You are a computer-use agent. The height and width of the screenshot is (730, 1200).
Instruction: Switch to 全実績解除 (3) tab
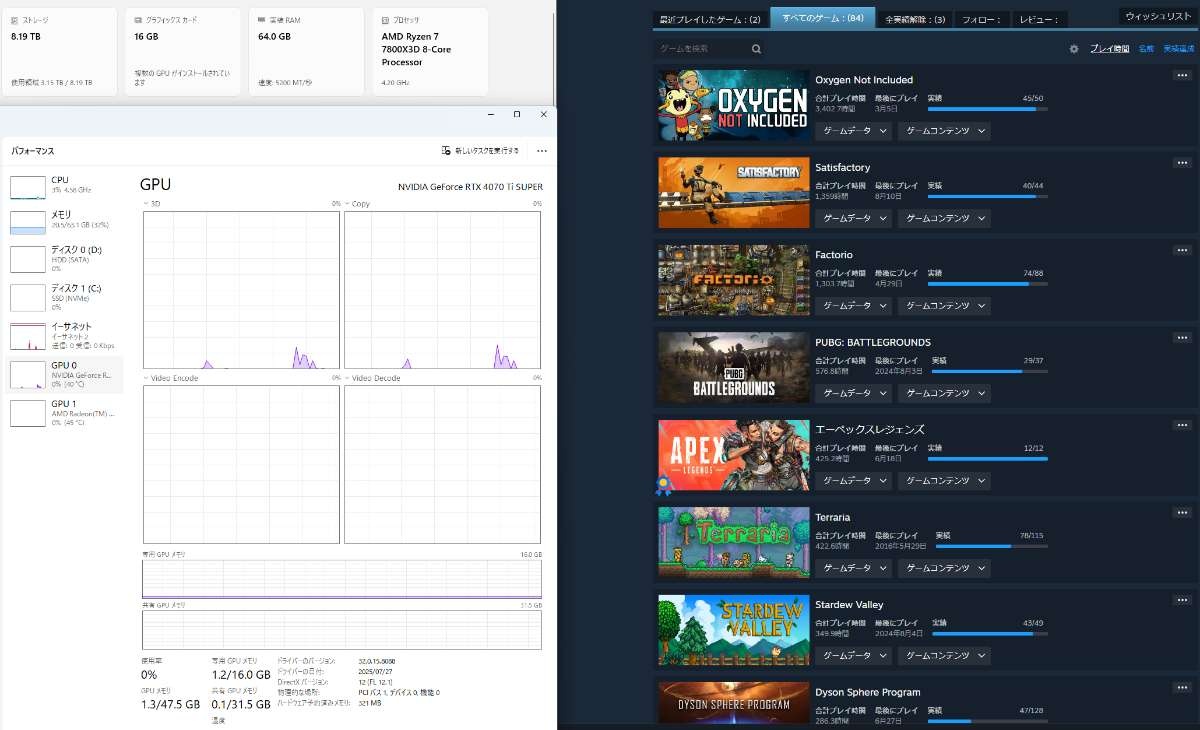(915, 19)
